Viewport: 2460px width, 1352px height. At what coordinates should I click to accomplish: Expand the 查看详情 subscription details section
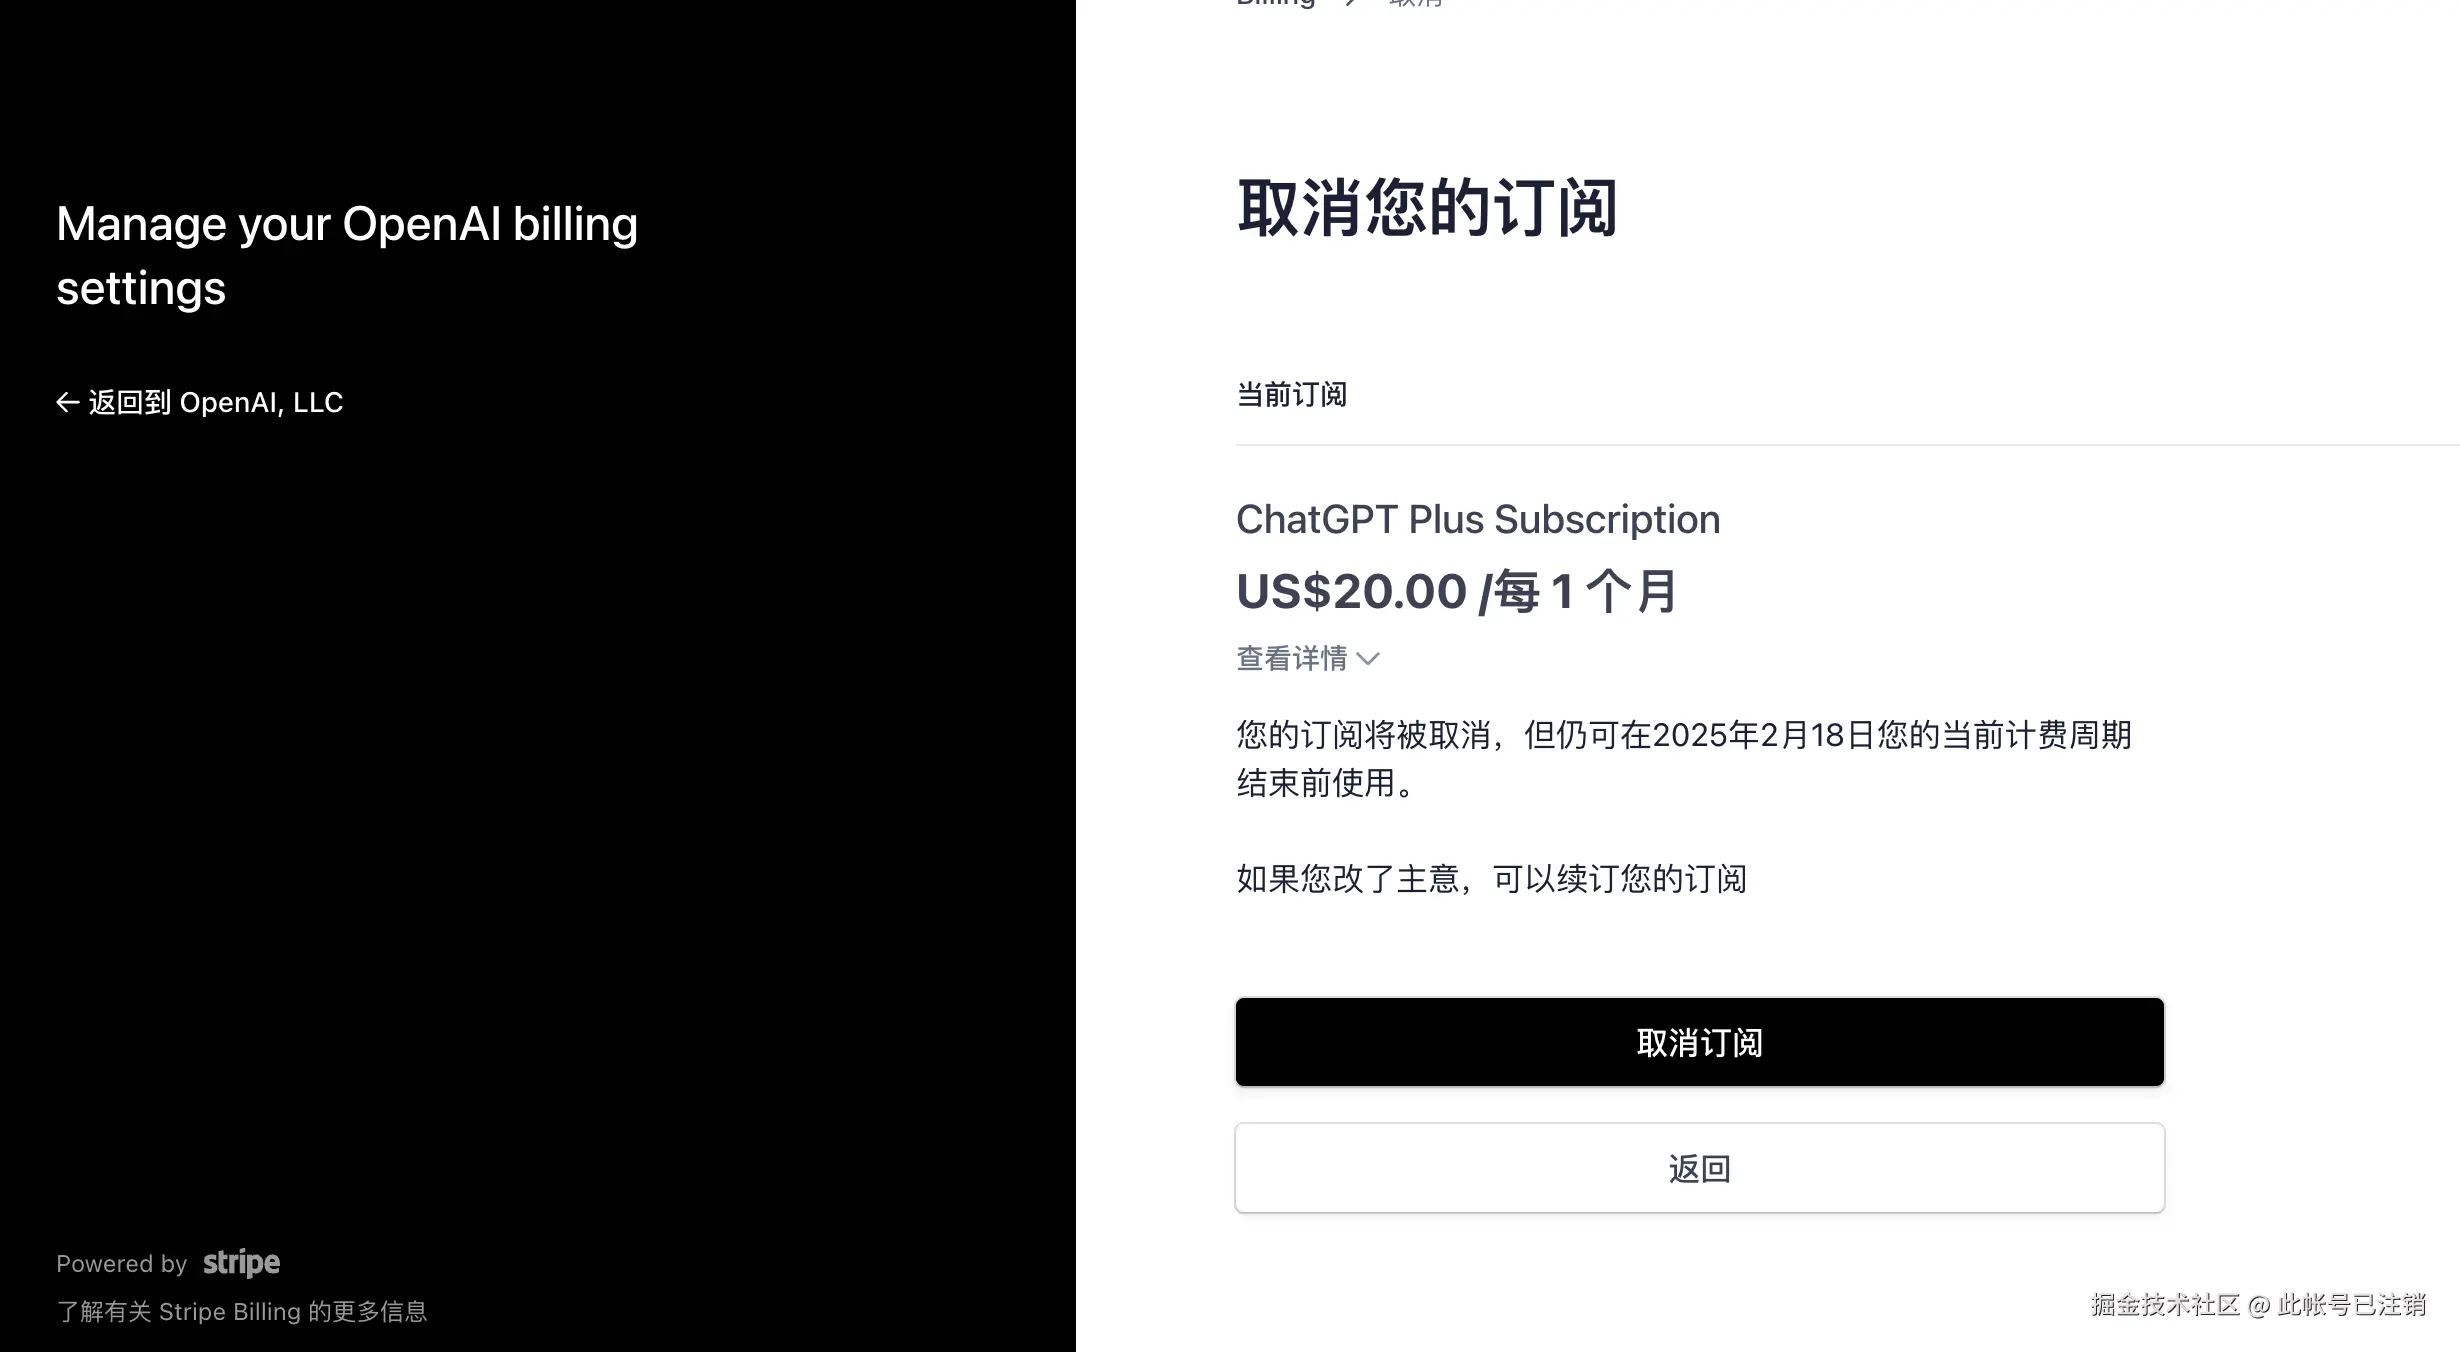[1291, 658]
